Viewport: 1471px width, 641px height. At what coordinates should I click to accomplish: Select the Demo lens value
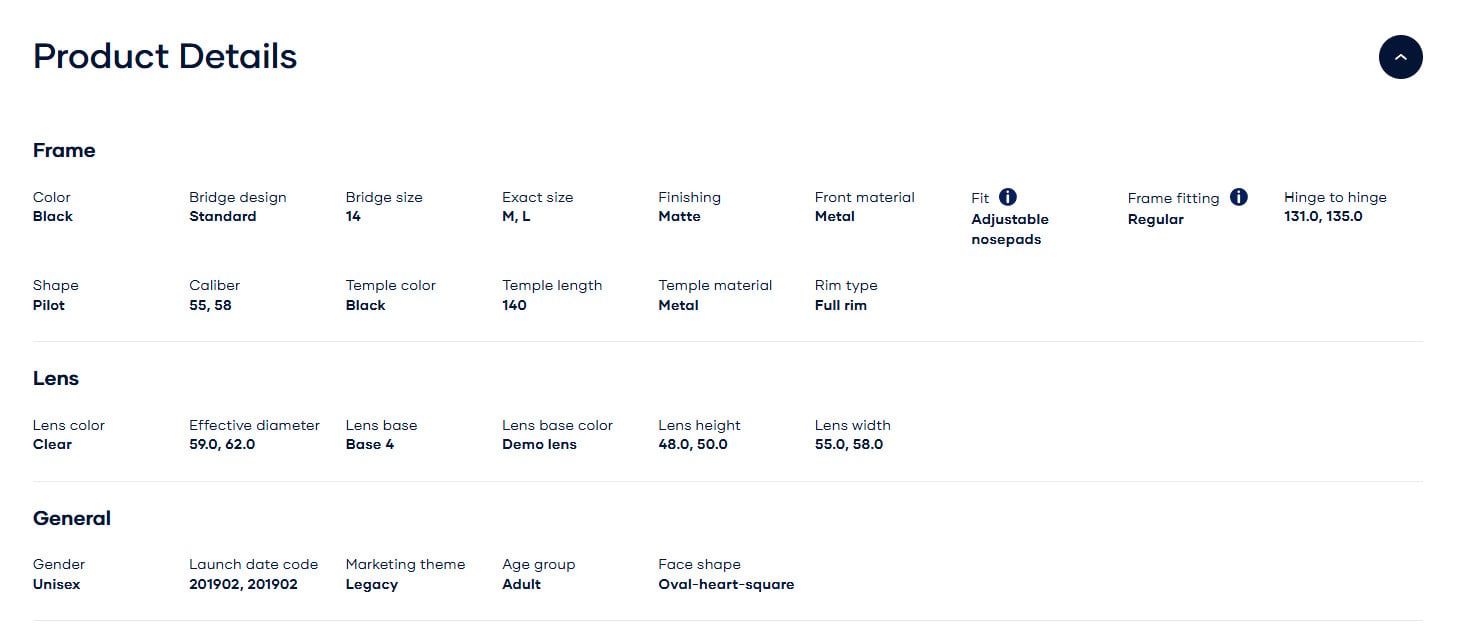(x=539, y=444)
